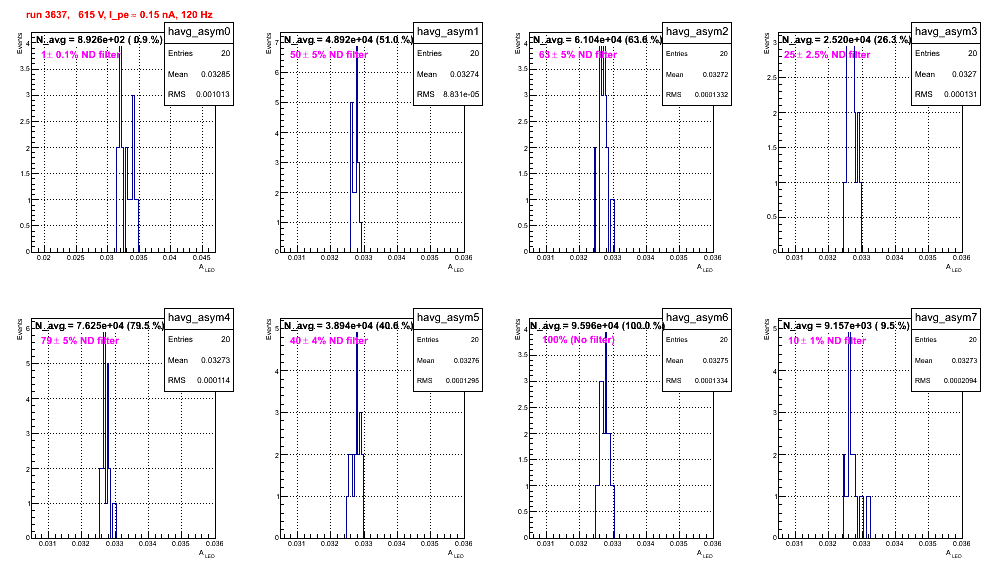Pick the magenta 50± 5% ND filter label

tap(329, 55)
